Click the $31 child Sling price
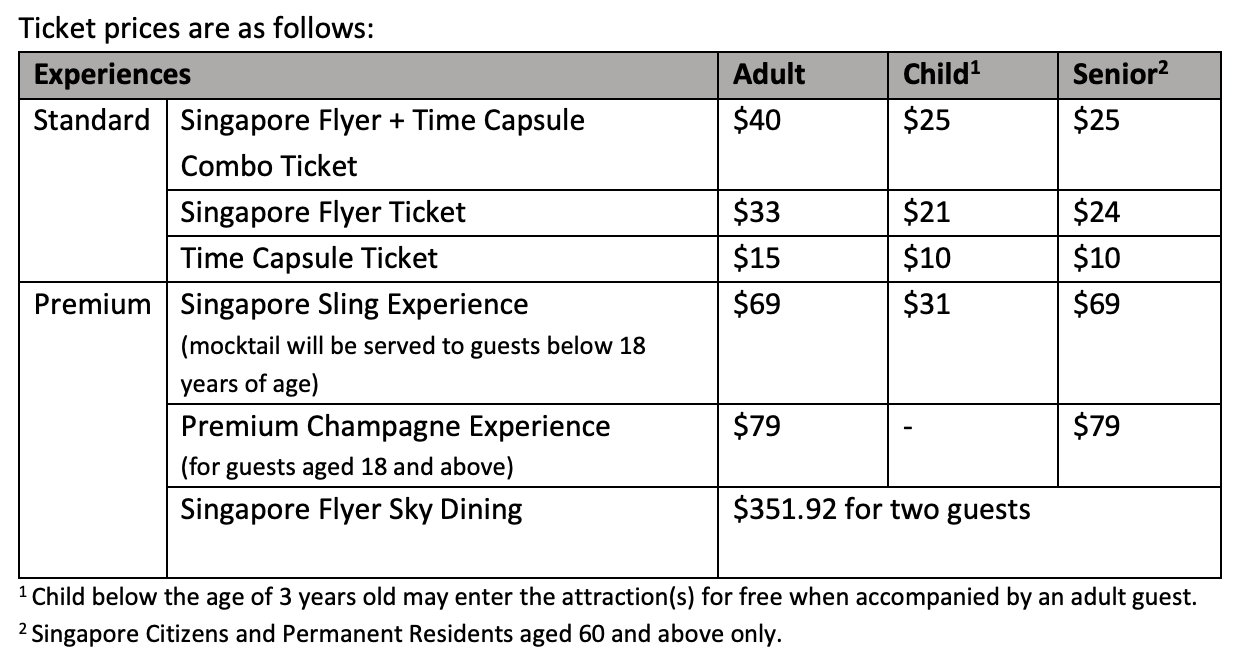Image resolution: width=1242 pixels, height=660 pixels. [x=926, y=304]
